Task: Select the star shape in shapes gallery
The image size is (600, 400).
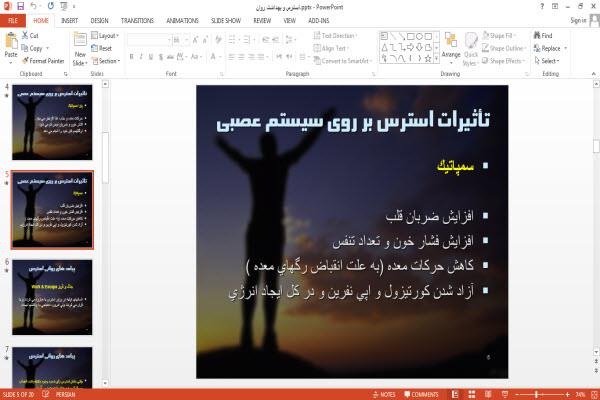Action: (428, 59)
